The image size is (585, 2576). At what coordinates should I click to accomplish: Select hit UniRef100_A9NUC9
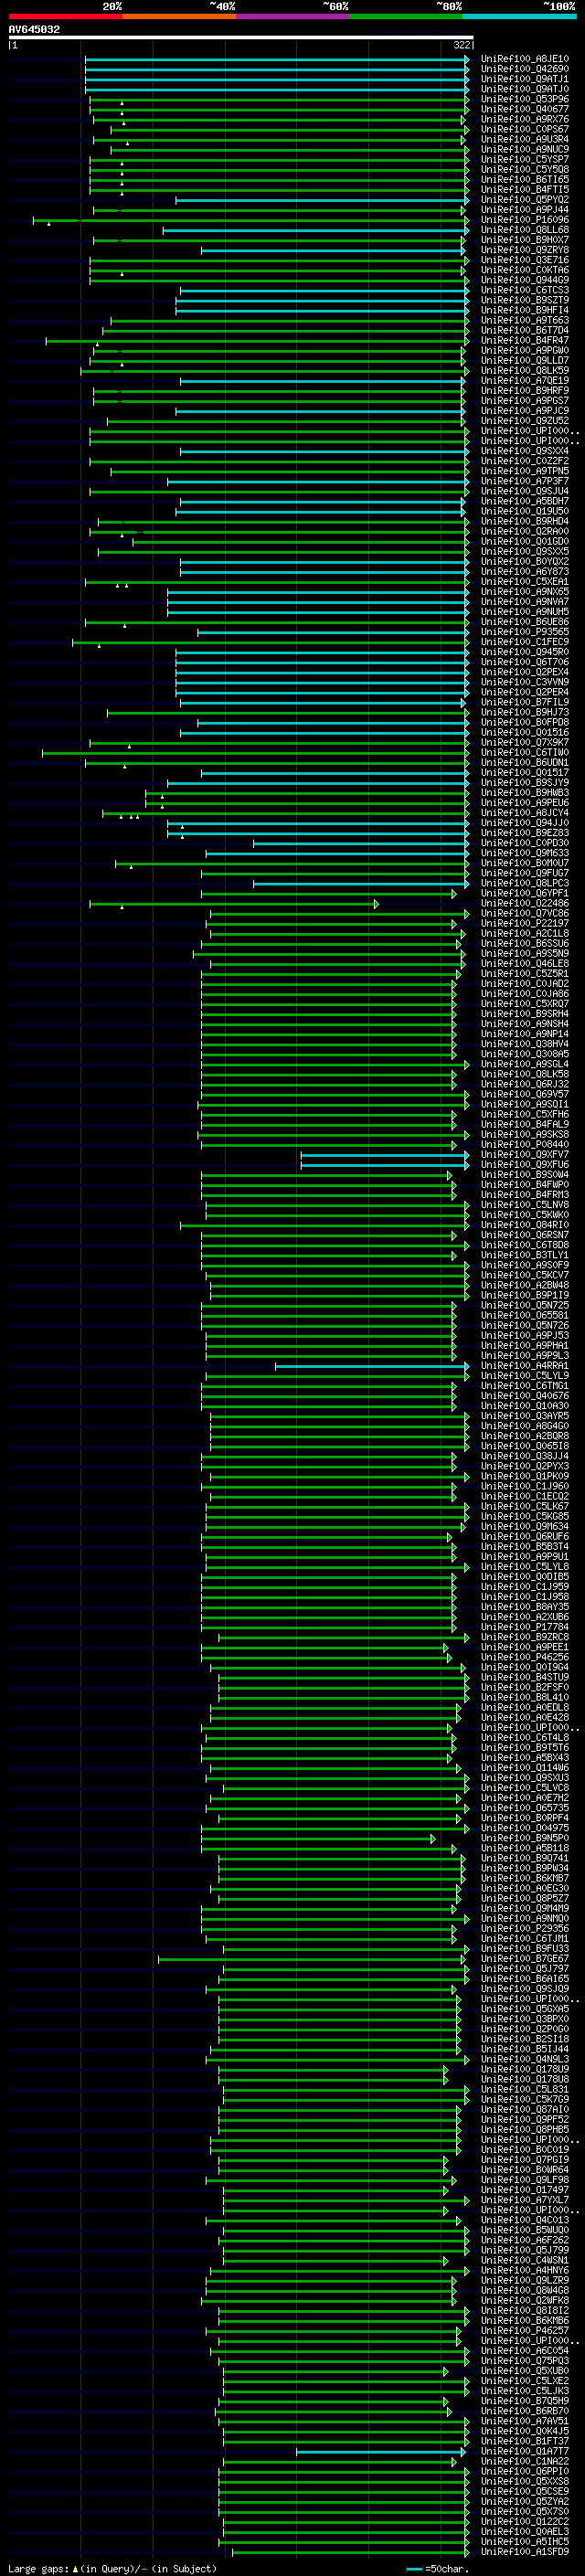tap(525, 149)
